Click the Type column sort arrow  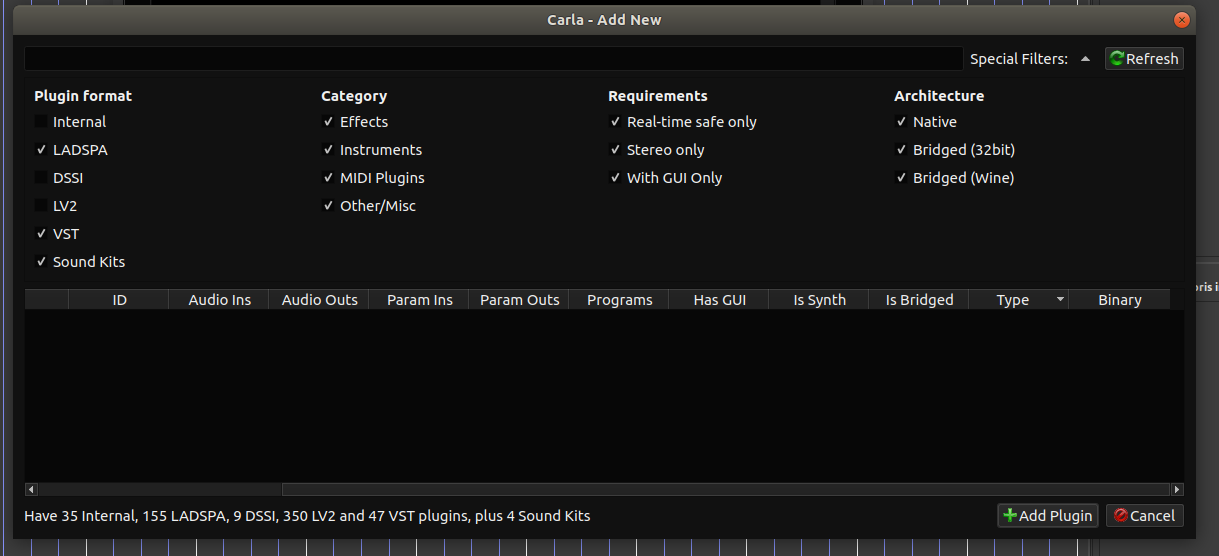click(1060, 300)
